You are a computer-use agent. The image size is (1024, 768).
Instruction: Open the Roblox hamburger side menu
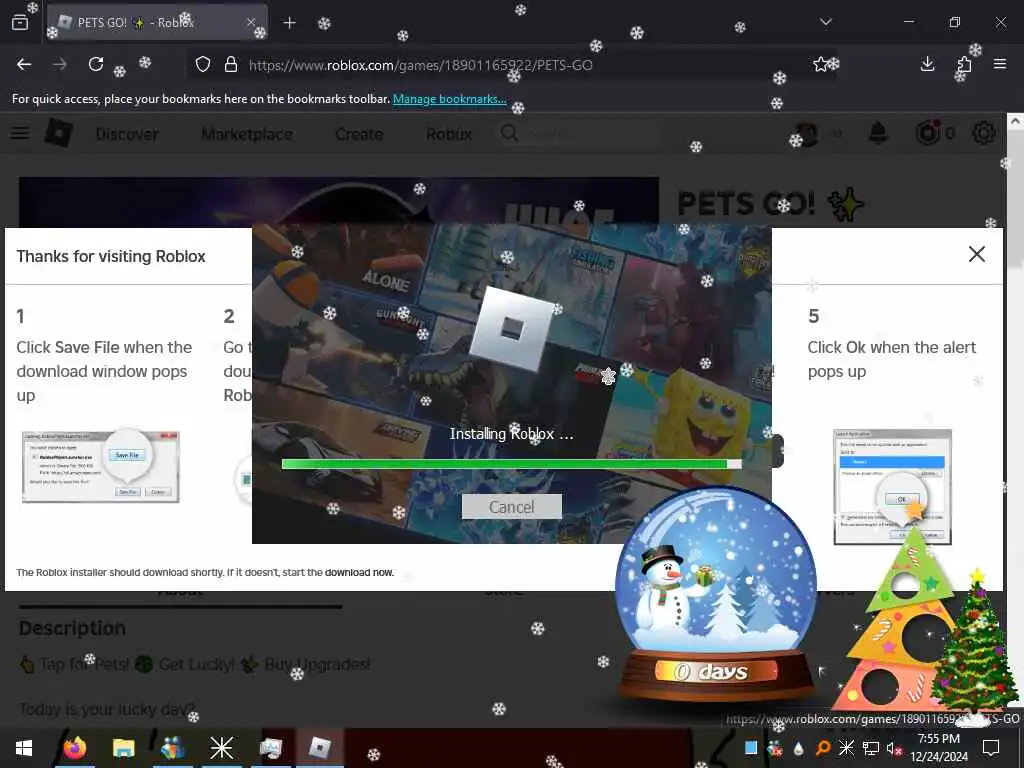(20, 134)
